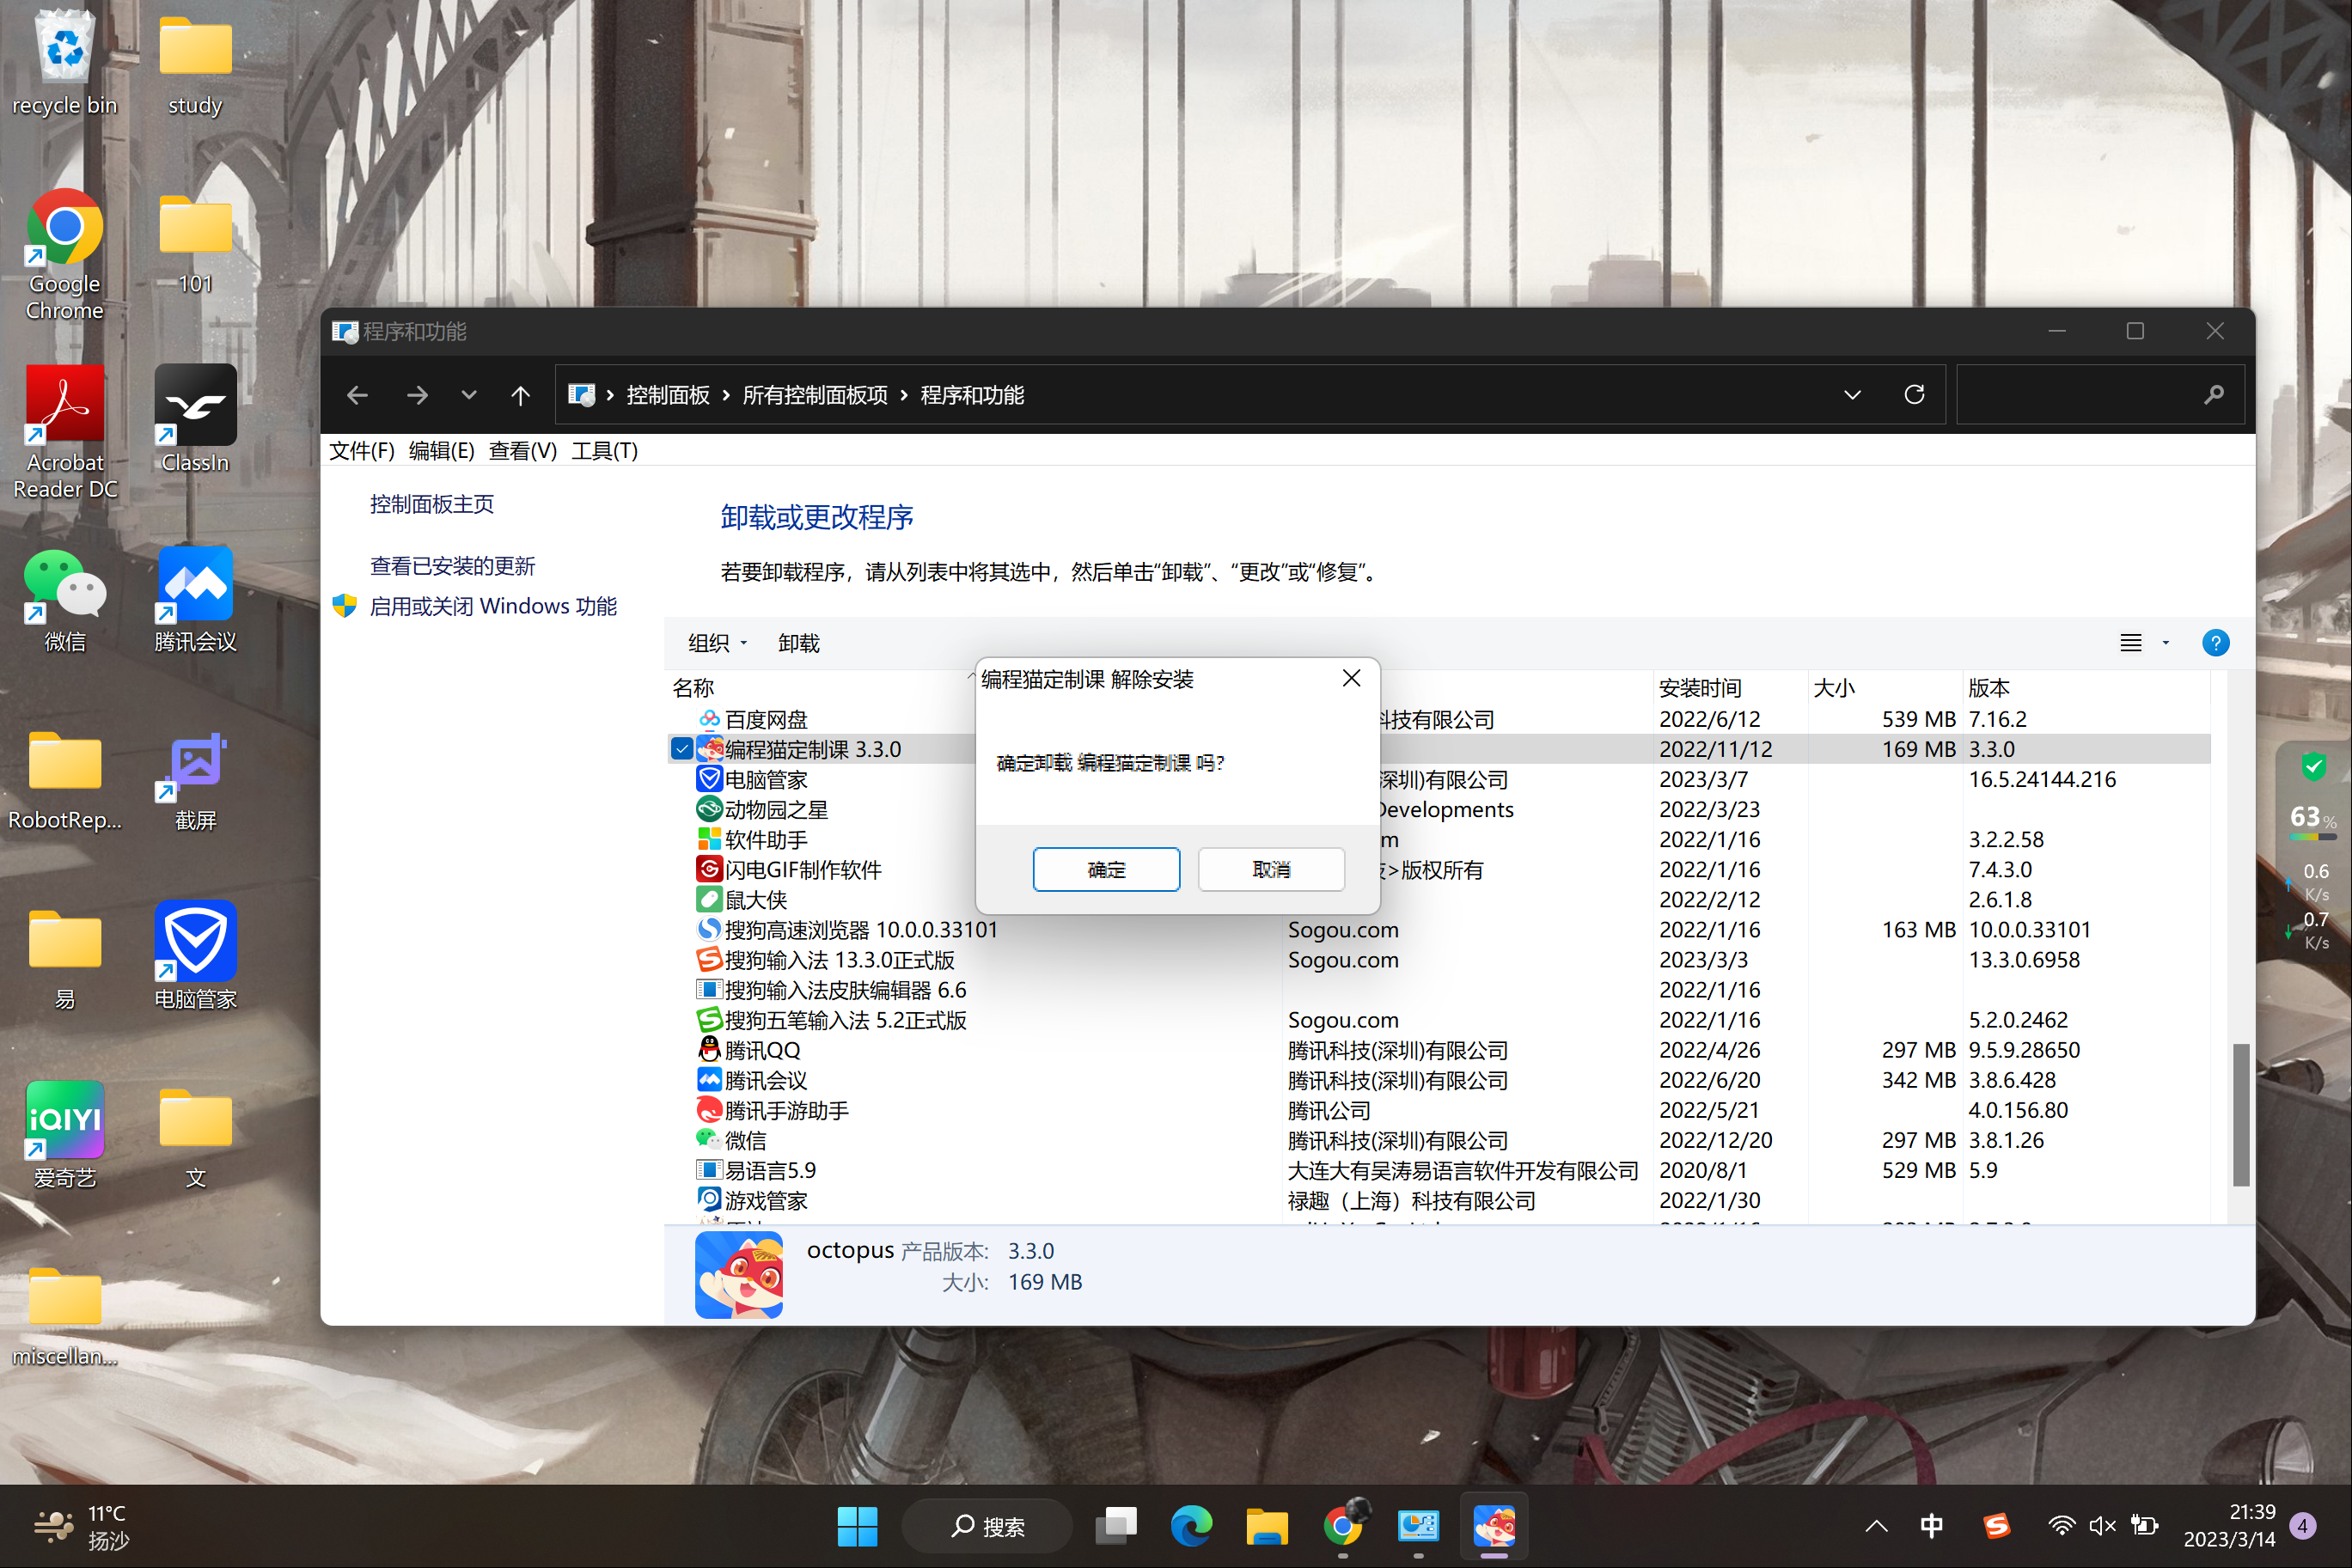Launch 爱奇艺 iQIYI desktop shortcut
Viewport: 2352px width, 1568px height.
pos(65,1135)
